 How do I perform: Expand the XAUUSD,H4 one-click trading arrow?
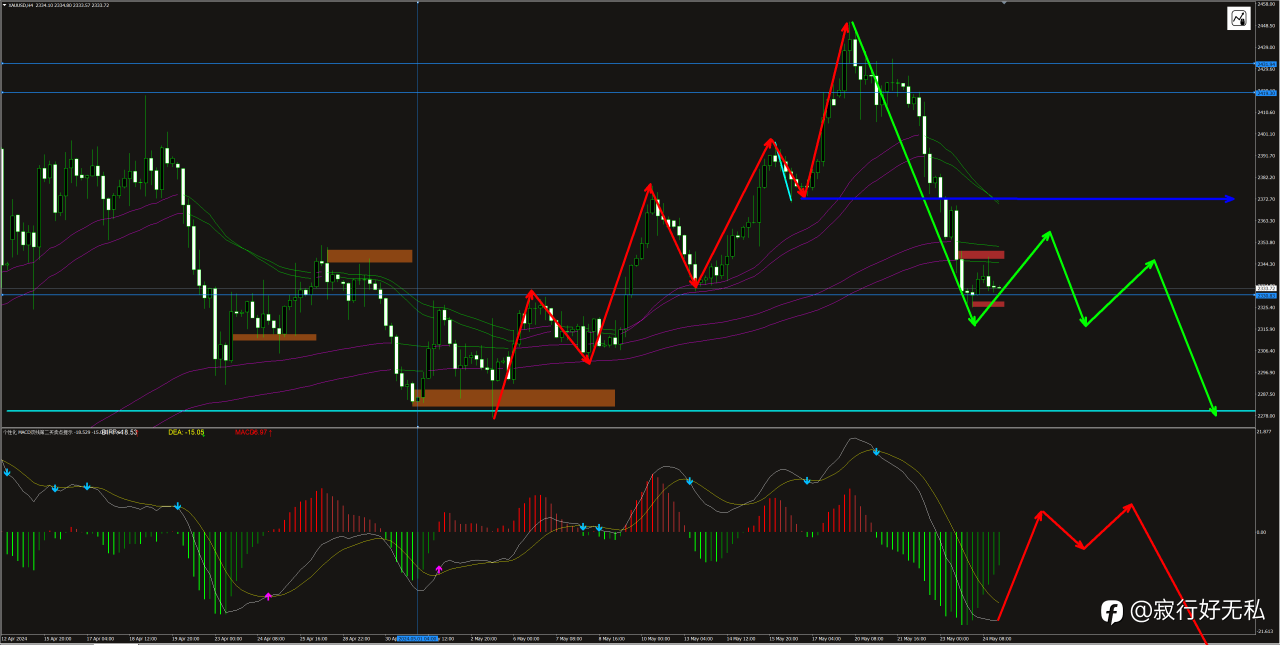click(x=7, y=4)
